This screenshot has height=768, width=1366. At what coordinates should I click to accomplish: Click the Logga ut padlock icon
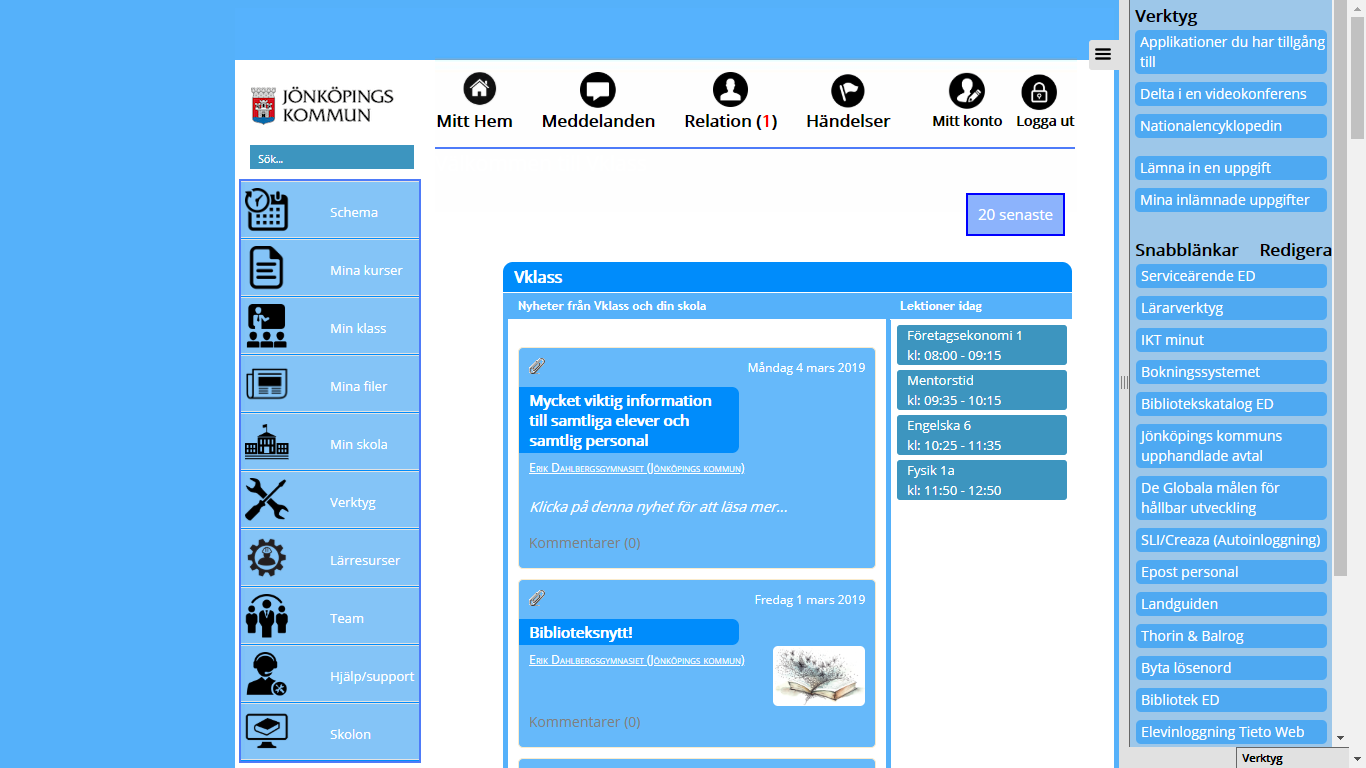(1039, 92)
